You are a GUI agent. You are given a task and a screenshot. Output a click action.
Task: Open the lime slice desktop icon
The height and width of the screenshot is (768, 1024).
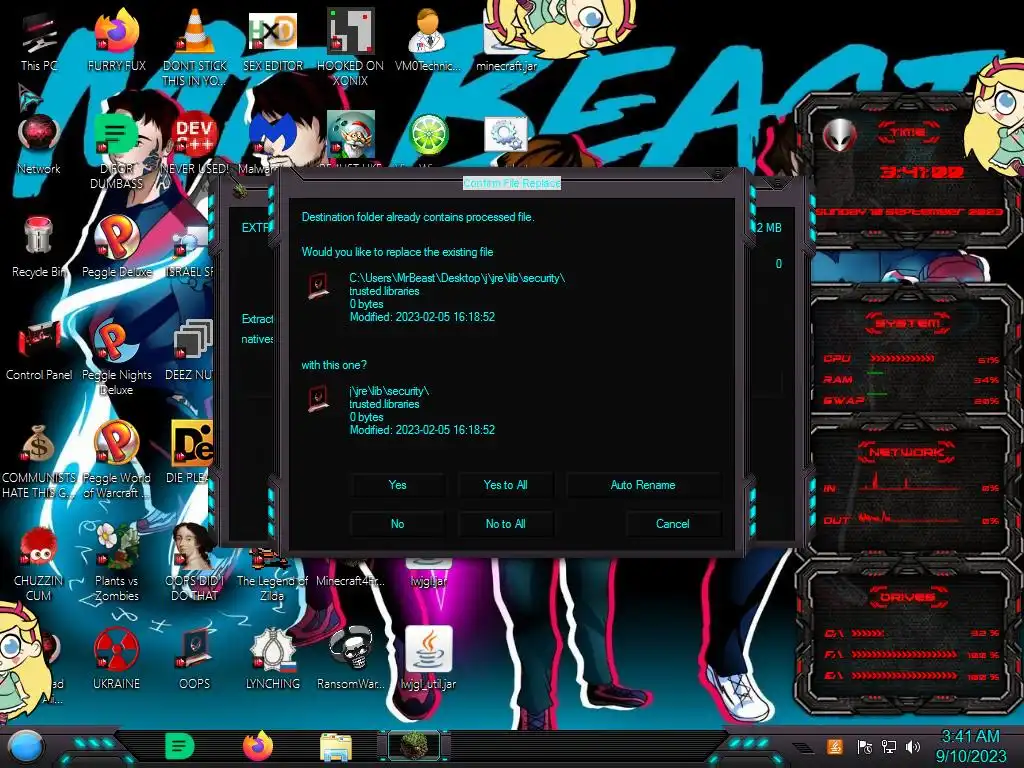[x=428, y=135]
